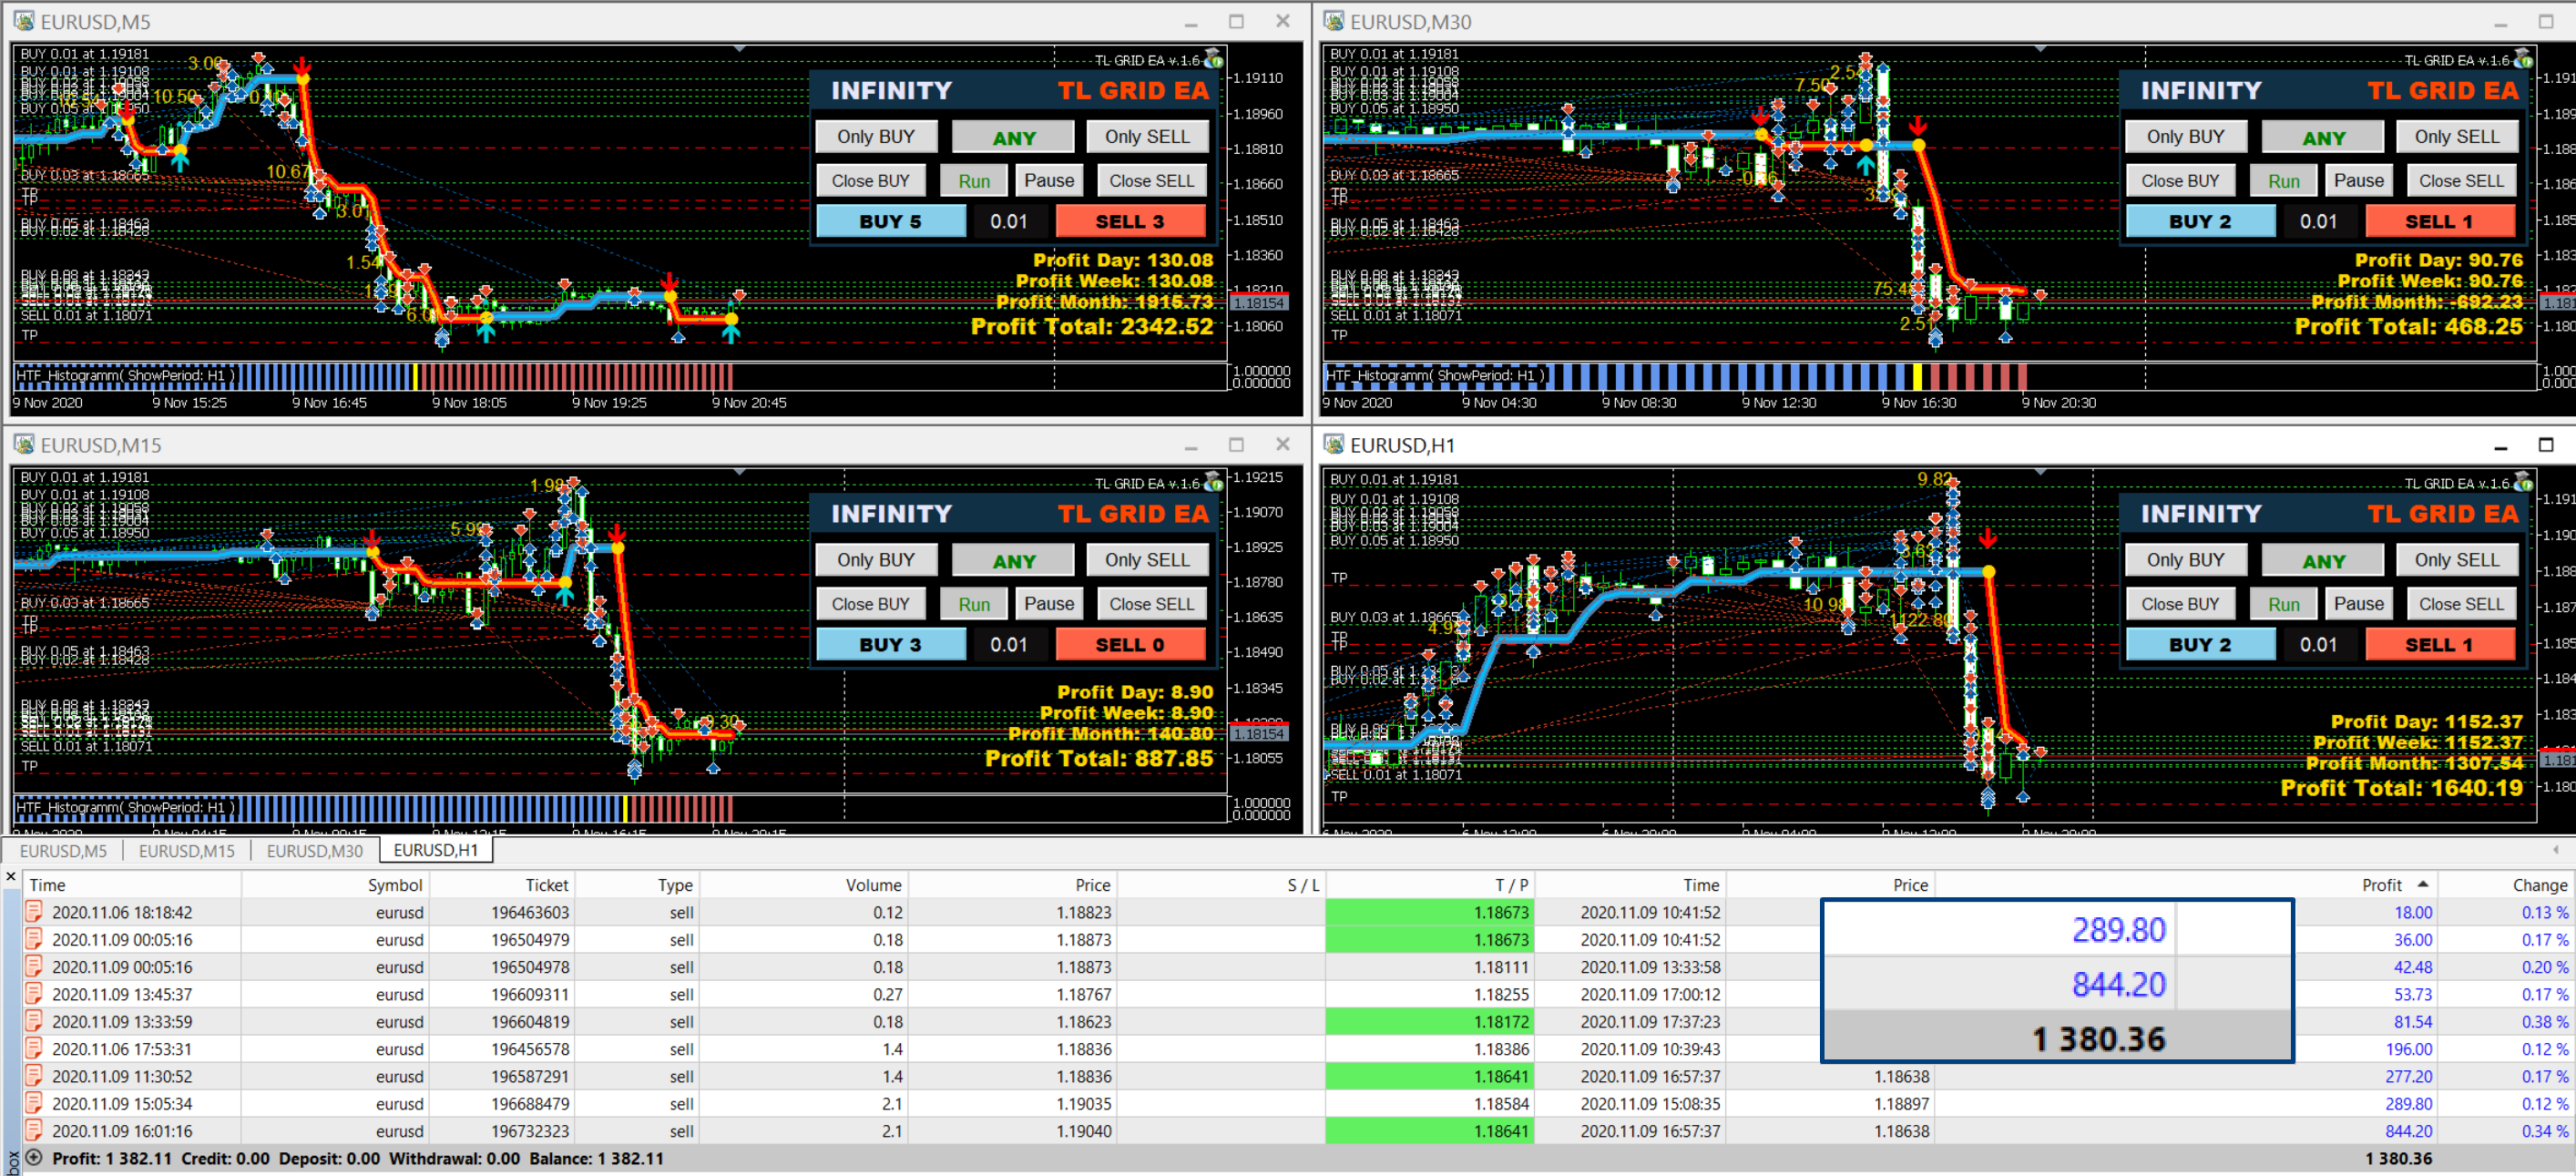2576x1176 pixels.
Task: Click chart shift triangle atop M5 chart
Action: coord(739,49)
